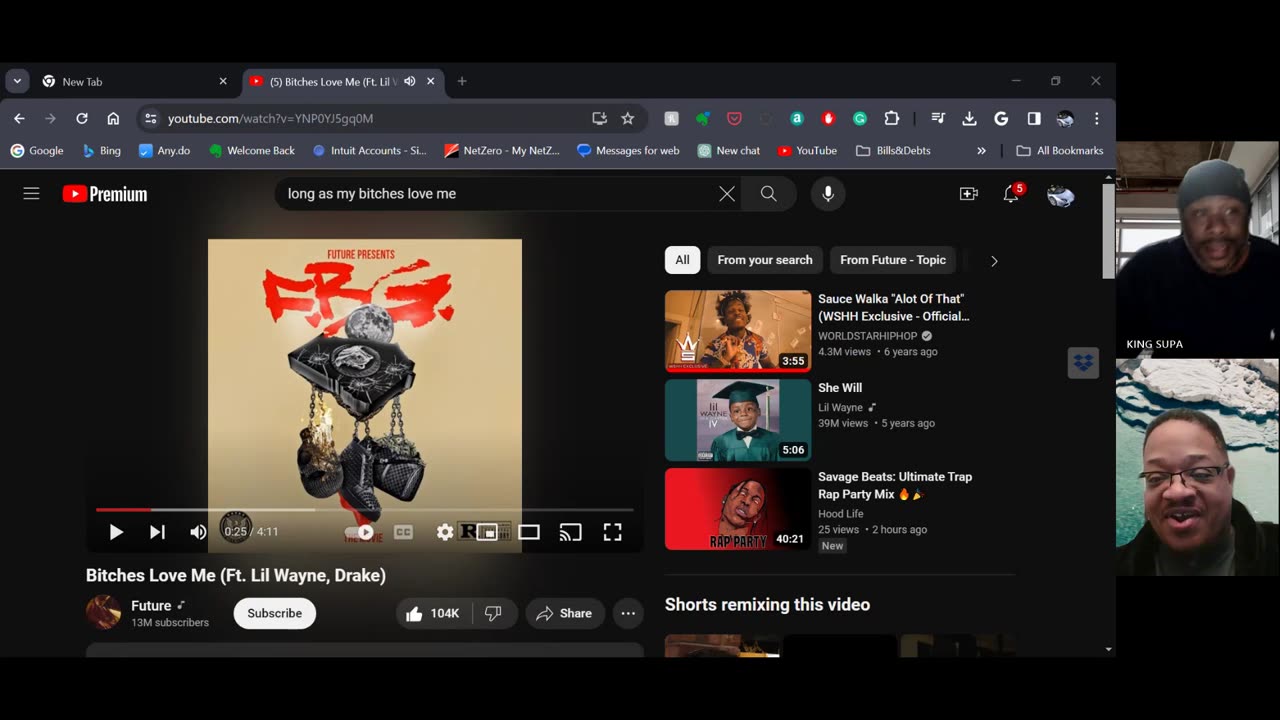
Task: Like the video with 104K likes
Action: click(433, 613)
